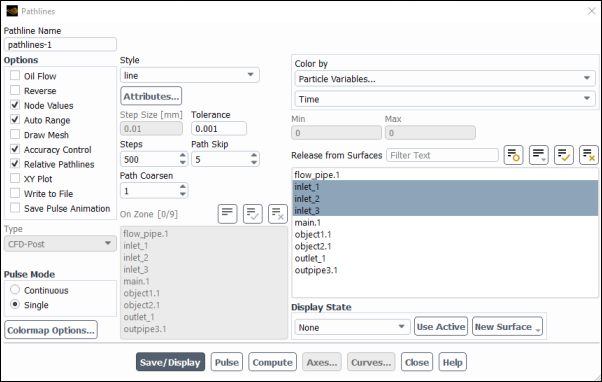The width and height of the screenshot is (602, 382).
Task: Select inlet_1 in Release from Surfaces
Action: (445, 187)
